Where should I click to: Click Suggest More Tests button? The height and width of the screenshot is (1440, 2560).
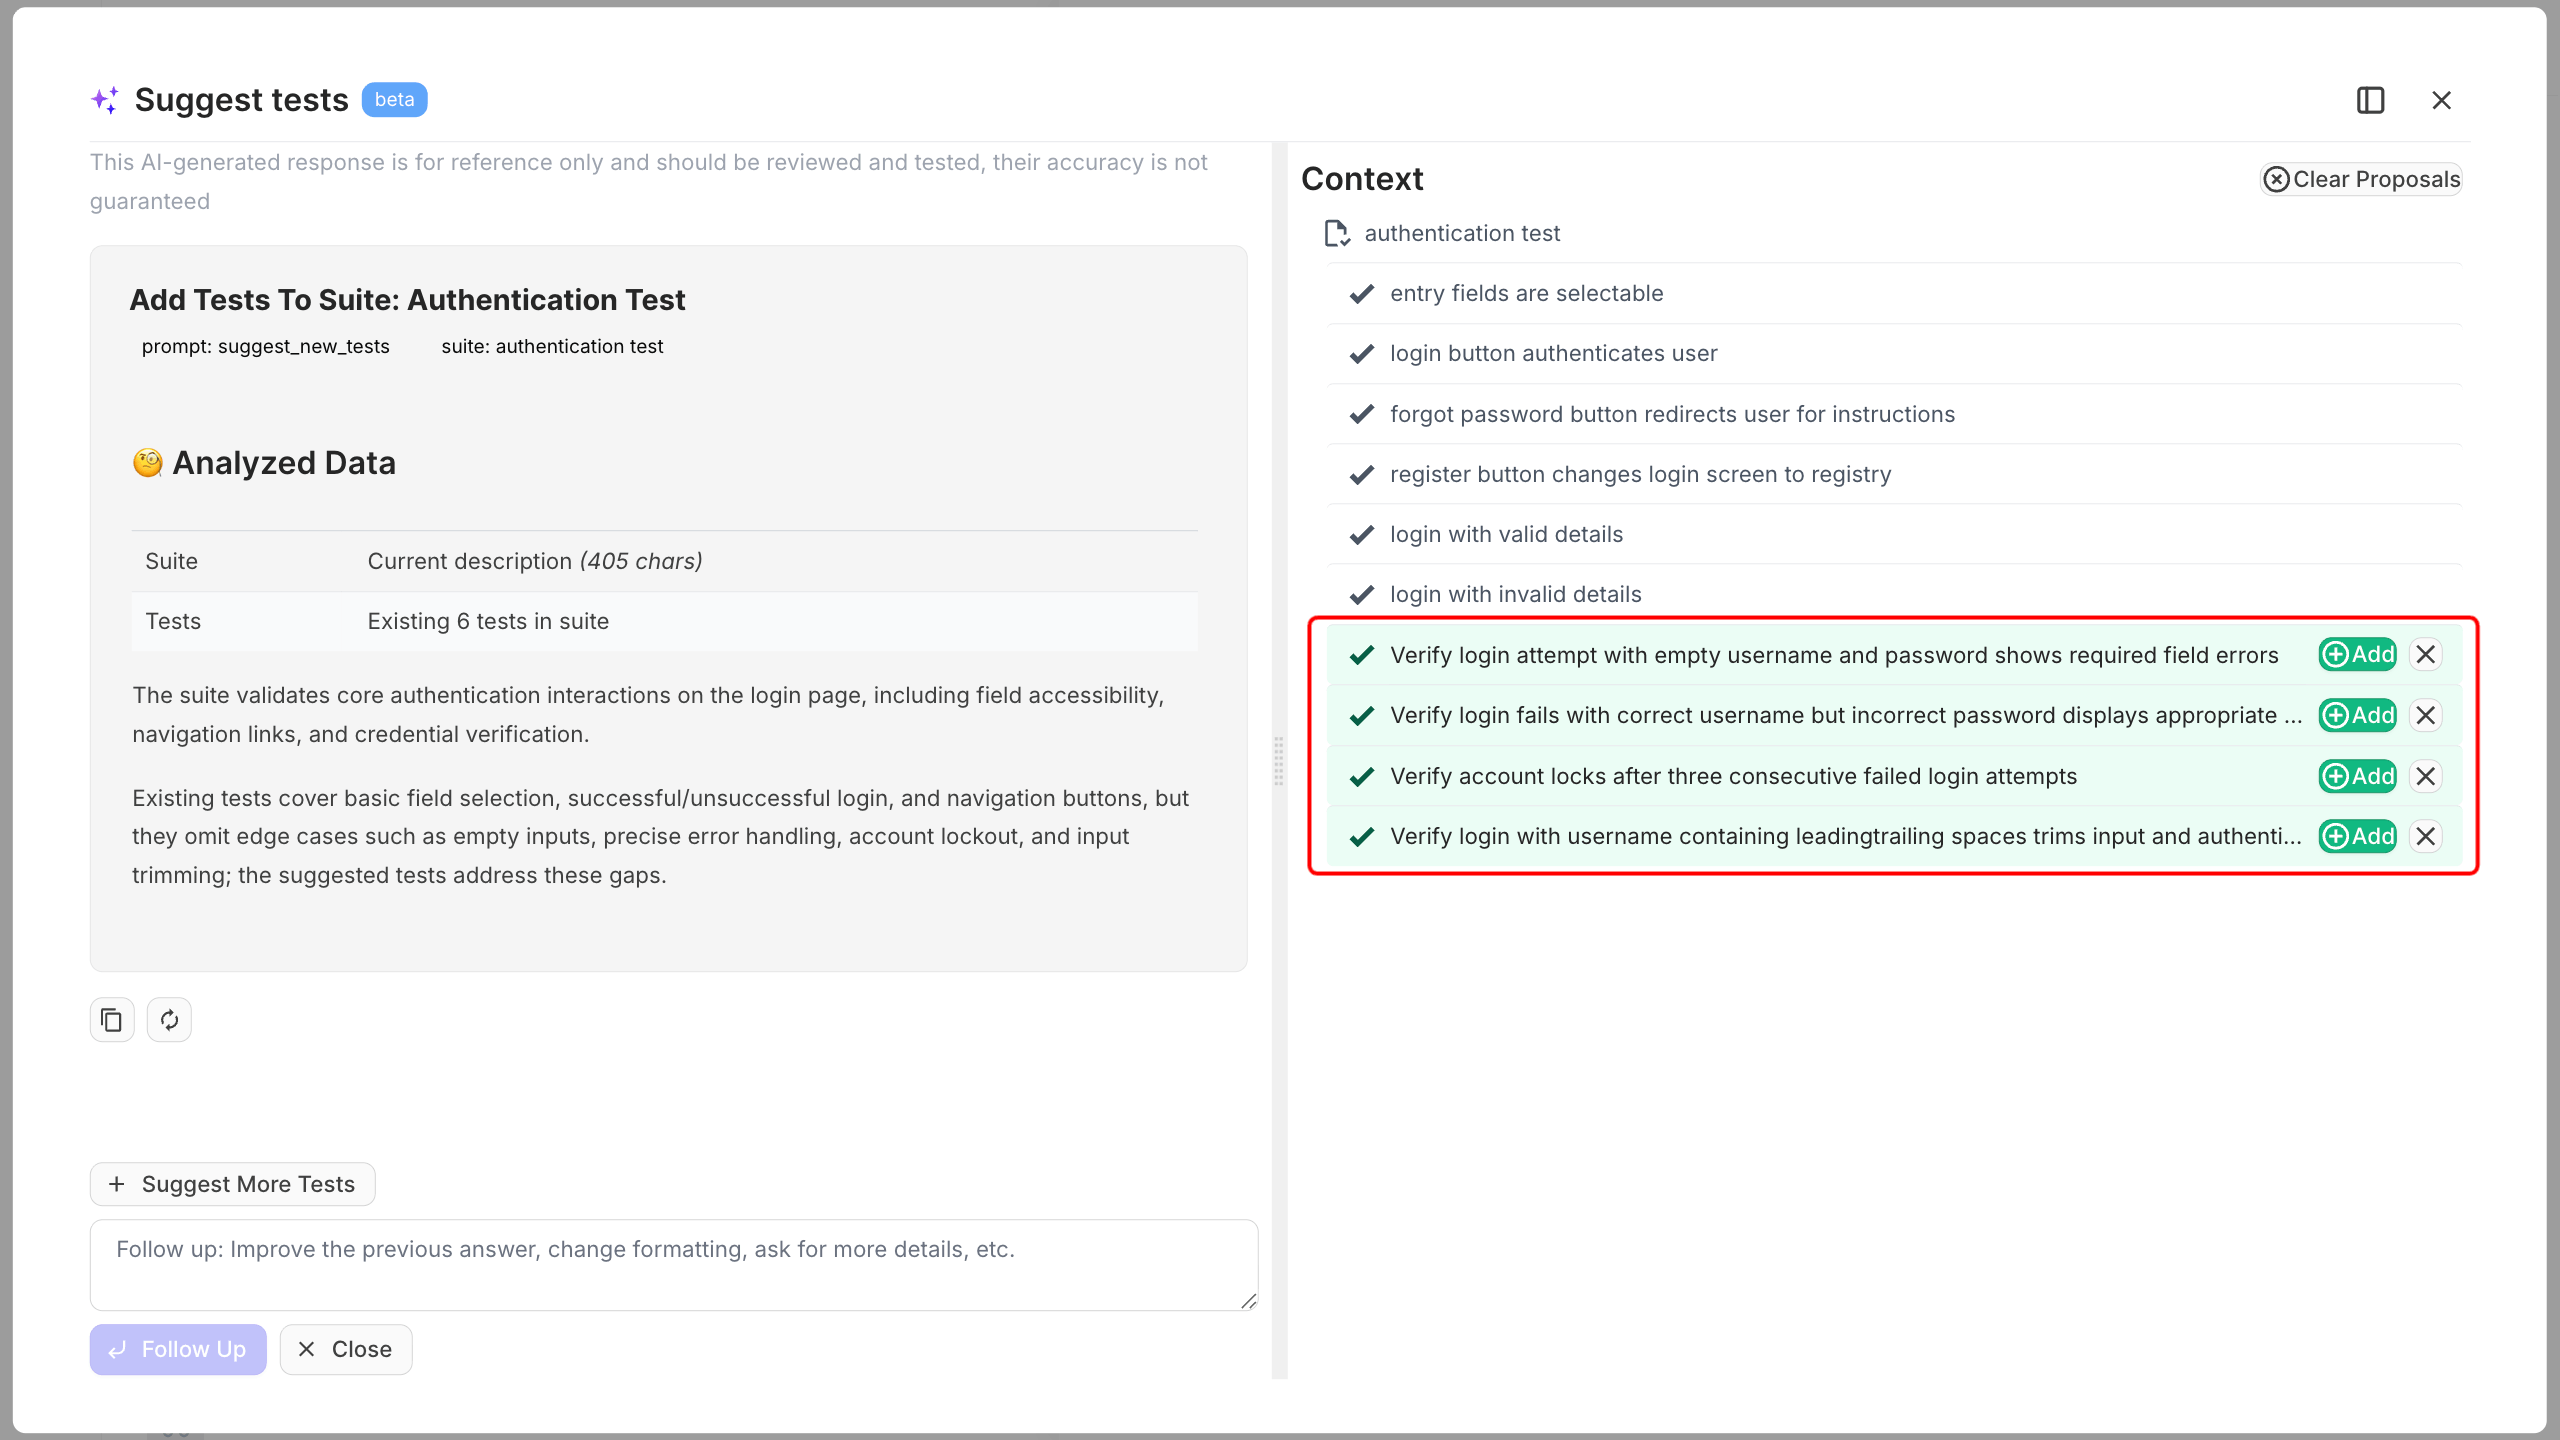[x=232, y=1184]
